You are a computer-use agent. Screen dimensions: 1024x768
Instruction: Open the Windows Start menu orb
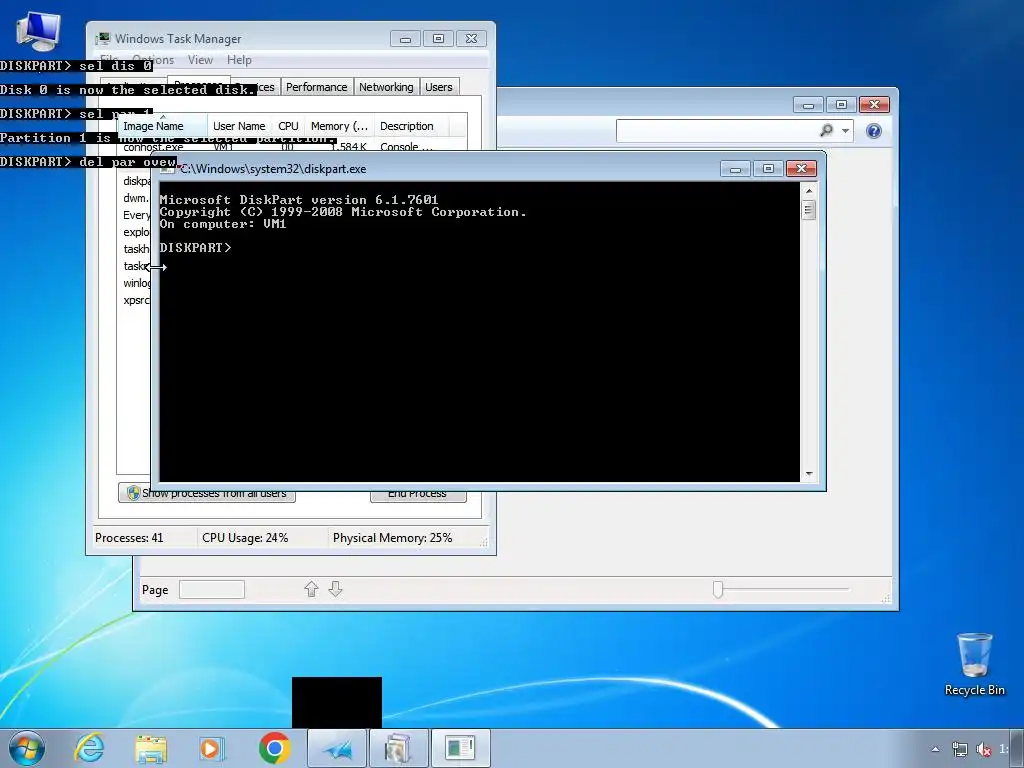tap(26, 748)
